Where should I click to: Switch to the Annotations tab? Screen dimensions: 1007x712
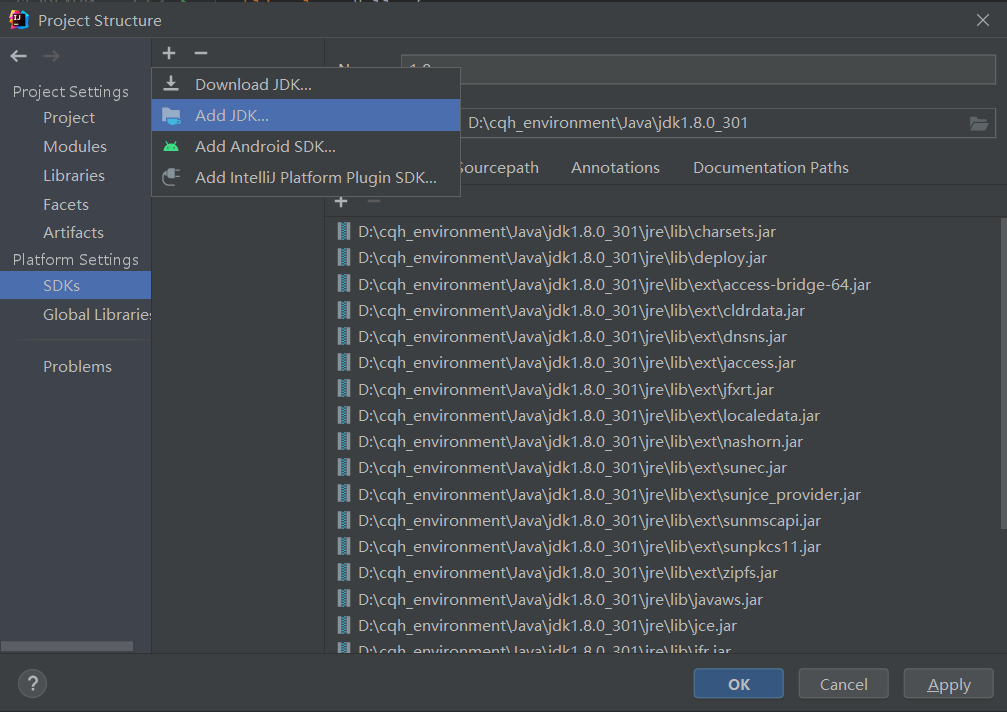point(615,168)
